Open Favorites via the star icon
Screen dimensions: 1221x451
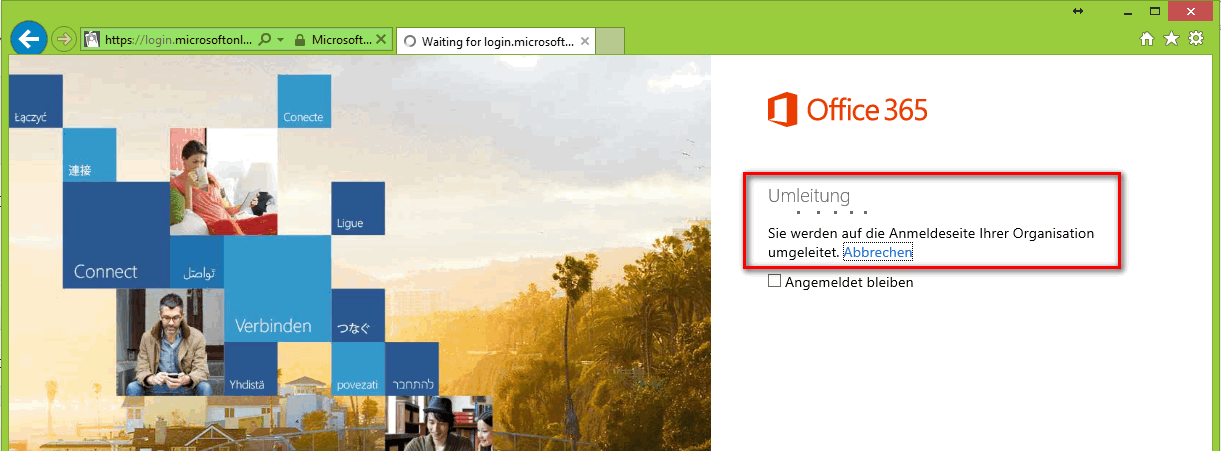[1171, 39]
